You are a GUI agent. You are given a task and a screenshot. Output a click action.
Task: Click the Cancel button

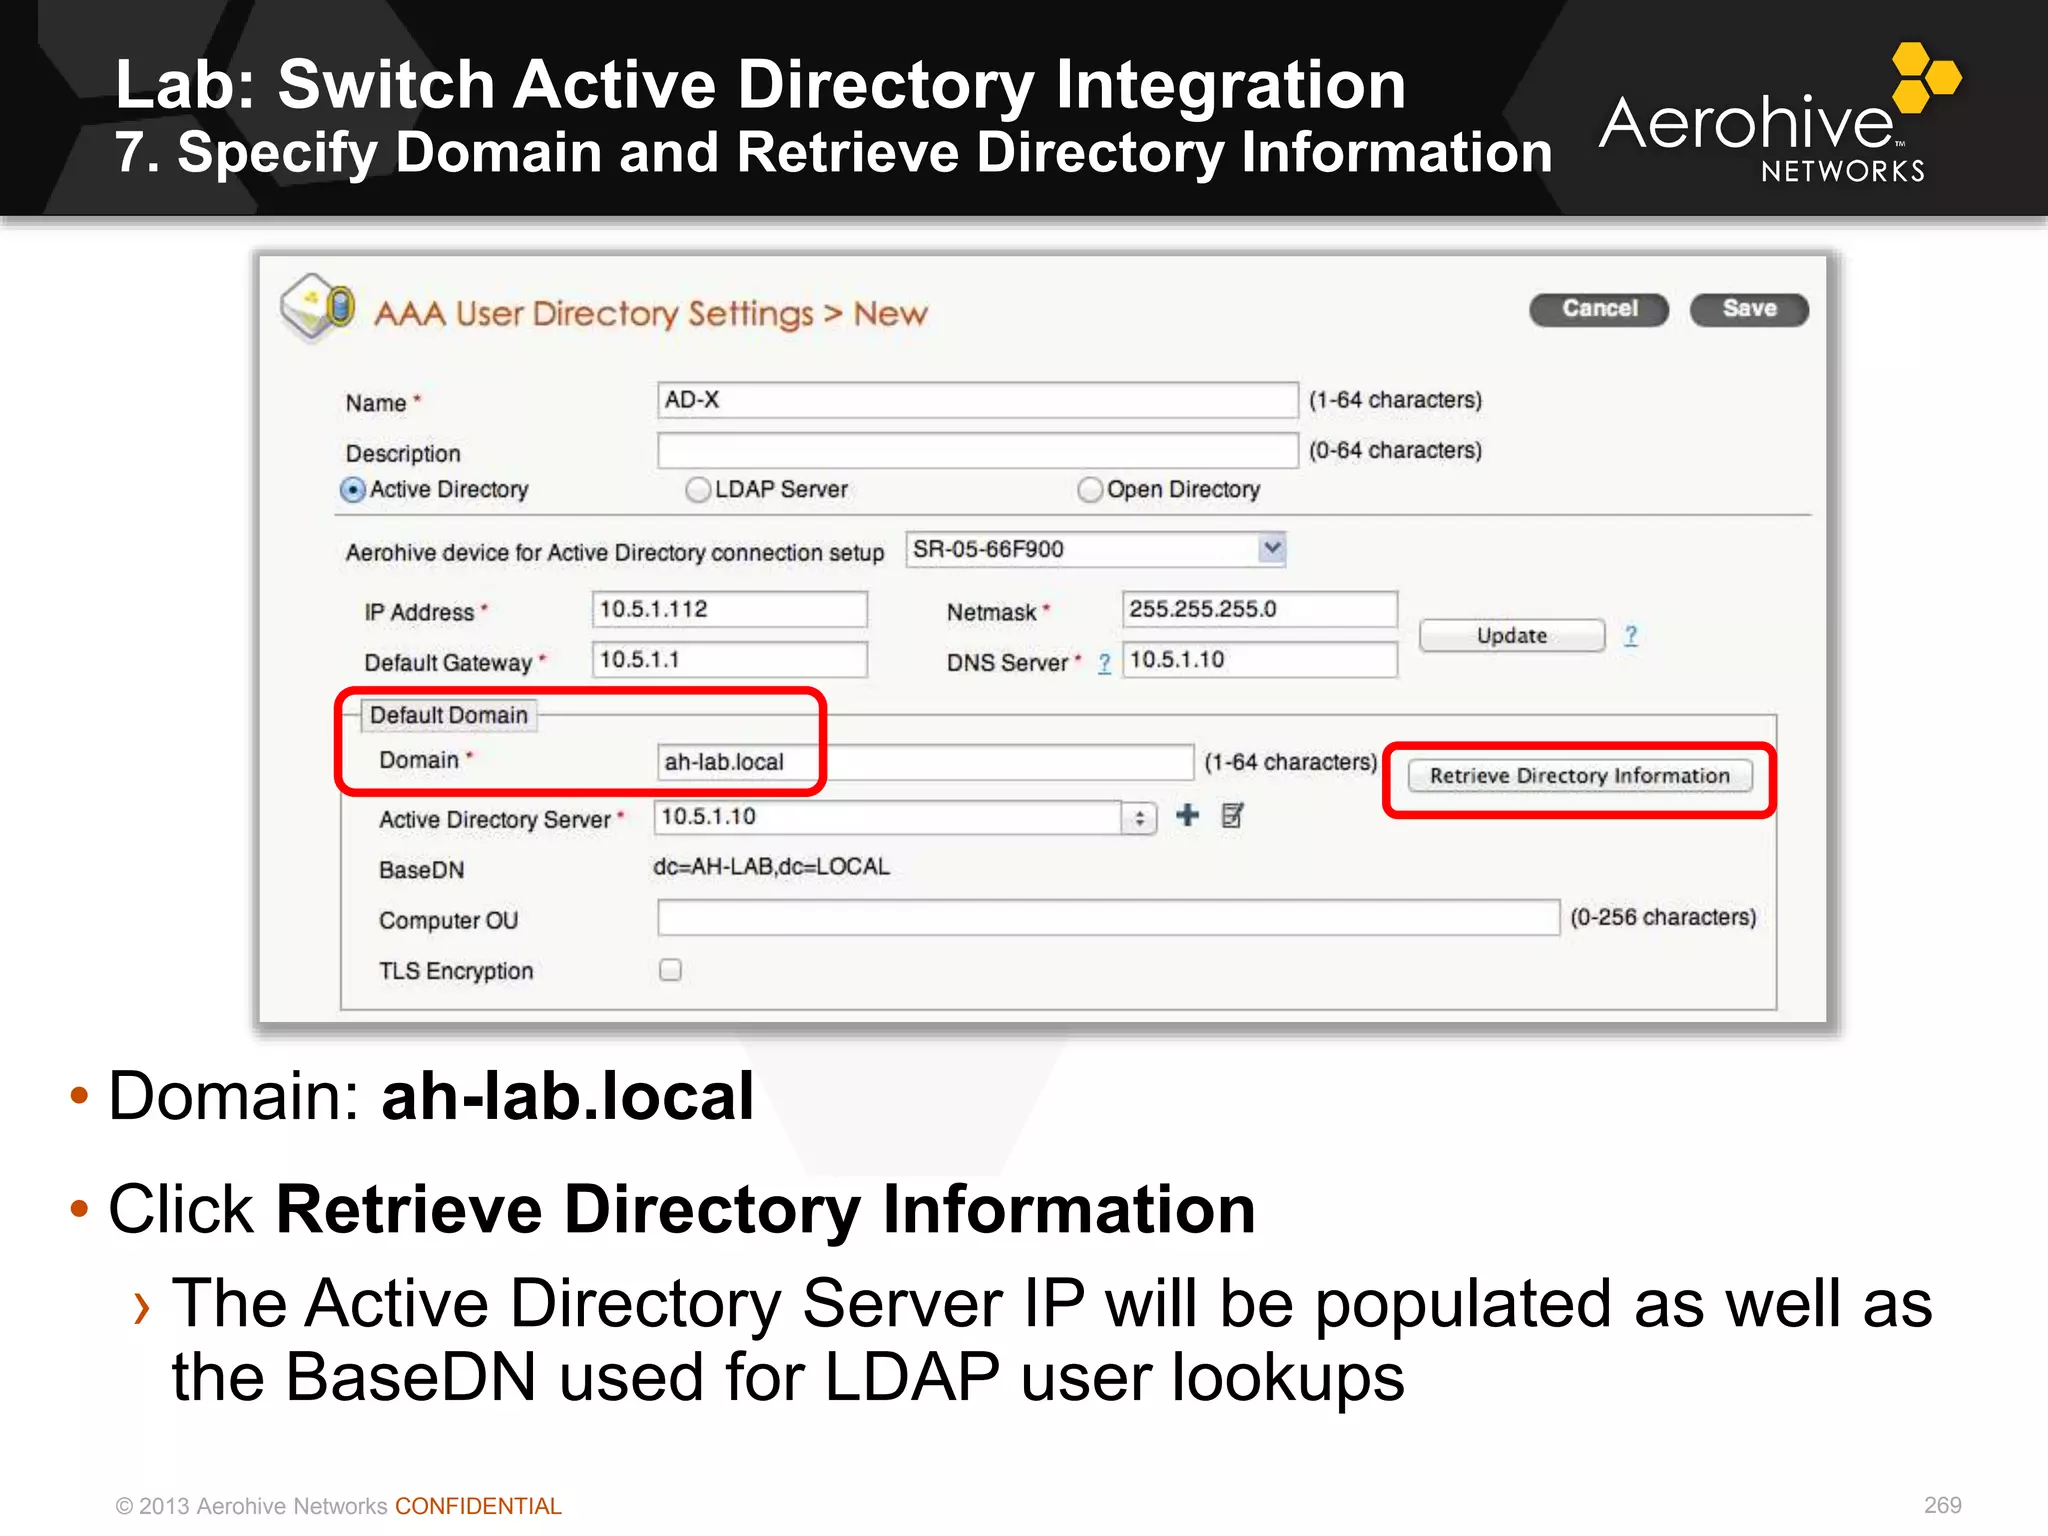click(x=1599, y=309)
